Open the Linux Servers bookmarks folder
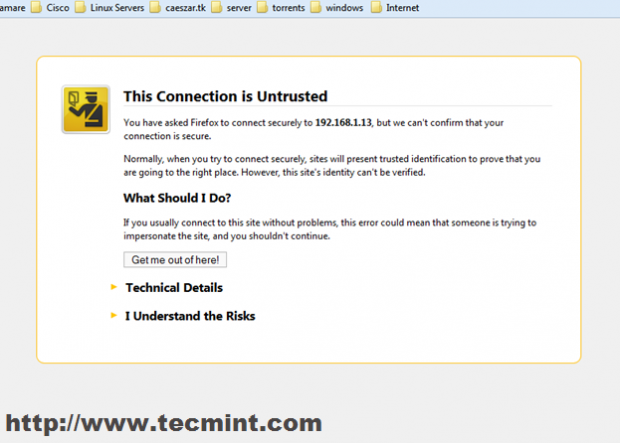The image size is (620, 443). (x=110, y=8)
